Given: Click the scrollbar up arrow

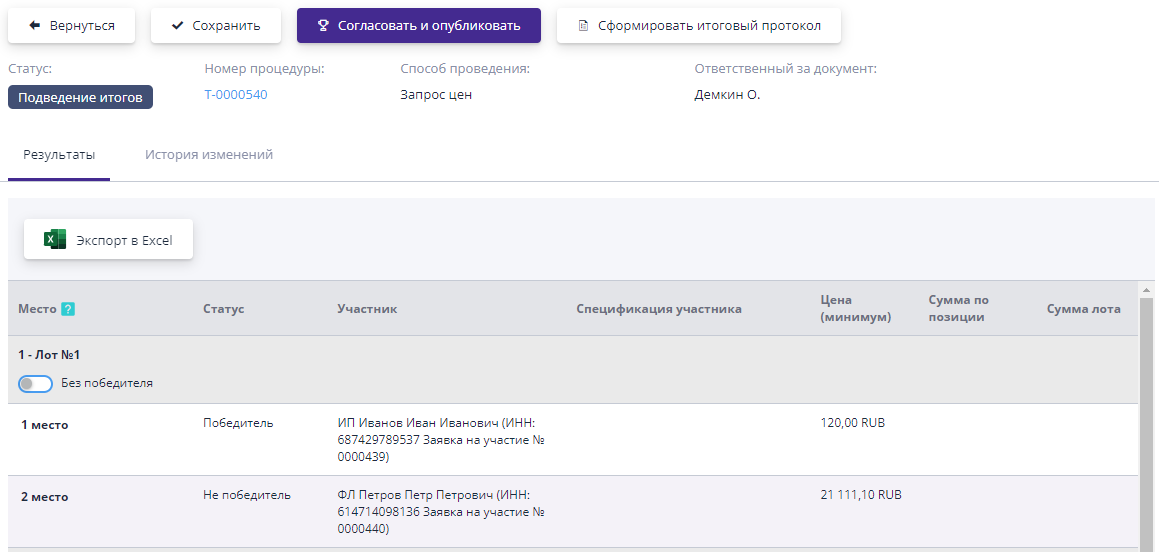Looking at the screenshot, I should 1146,289.
